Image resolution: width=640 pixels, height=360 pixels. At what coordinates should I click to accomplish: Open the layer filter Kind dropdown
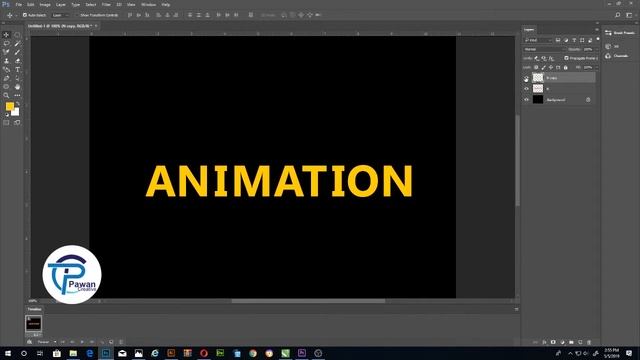click(x=538, y=40)
